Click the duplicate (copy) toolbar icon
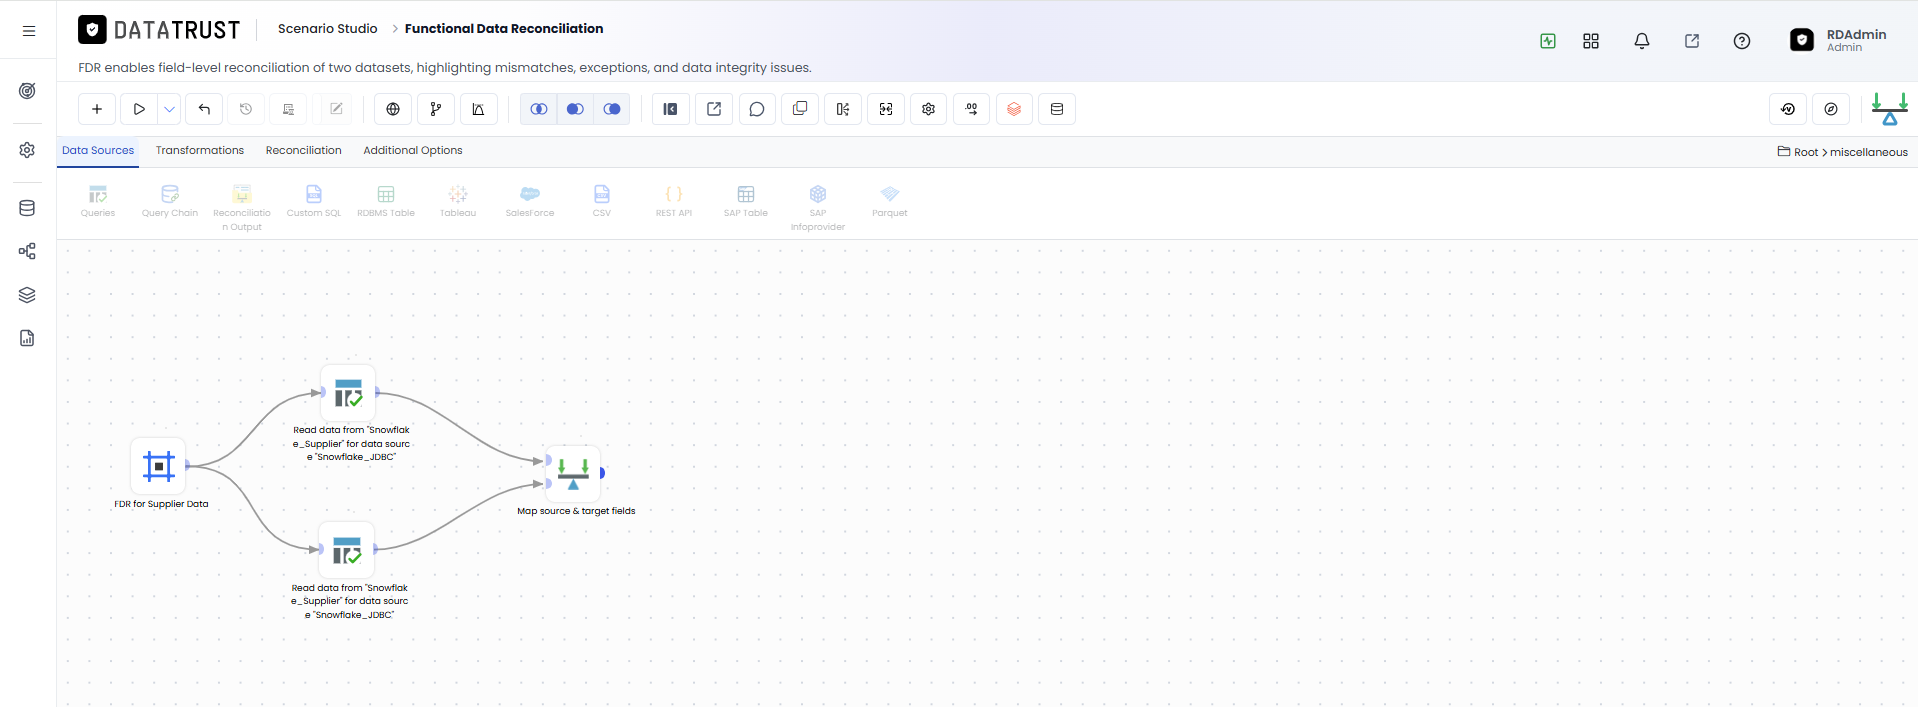 click(800, 109)
